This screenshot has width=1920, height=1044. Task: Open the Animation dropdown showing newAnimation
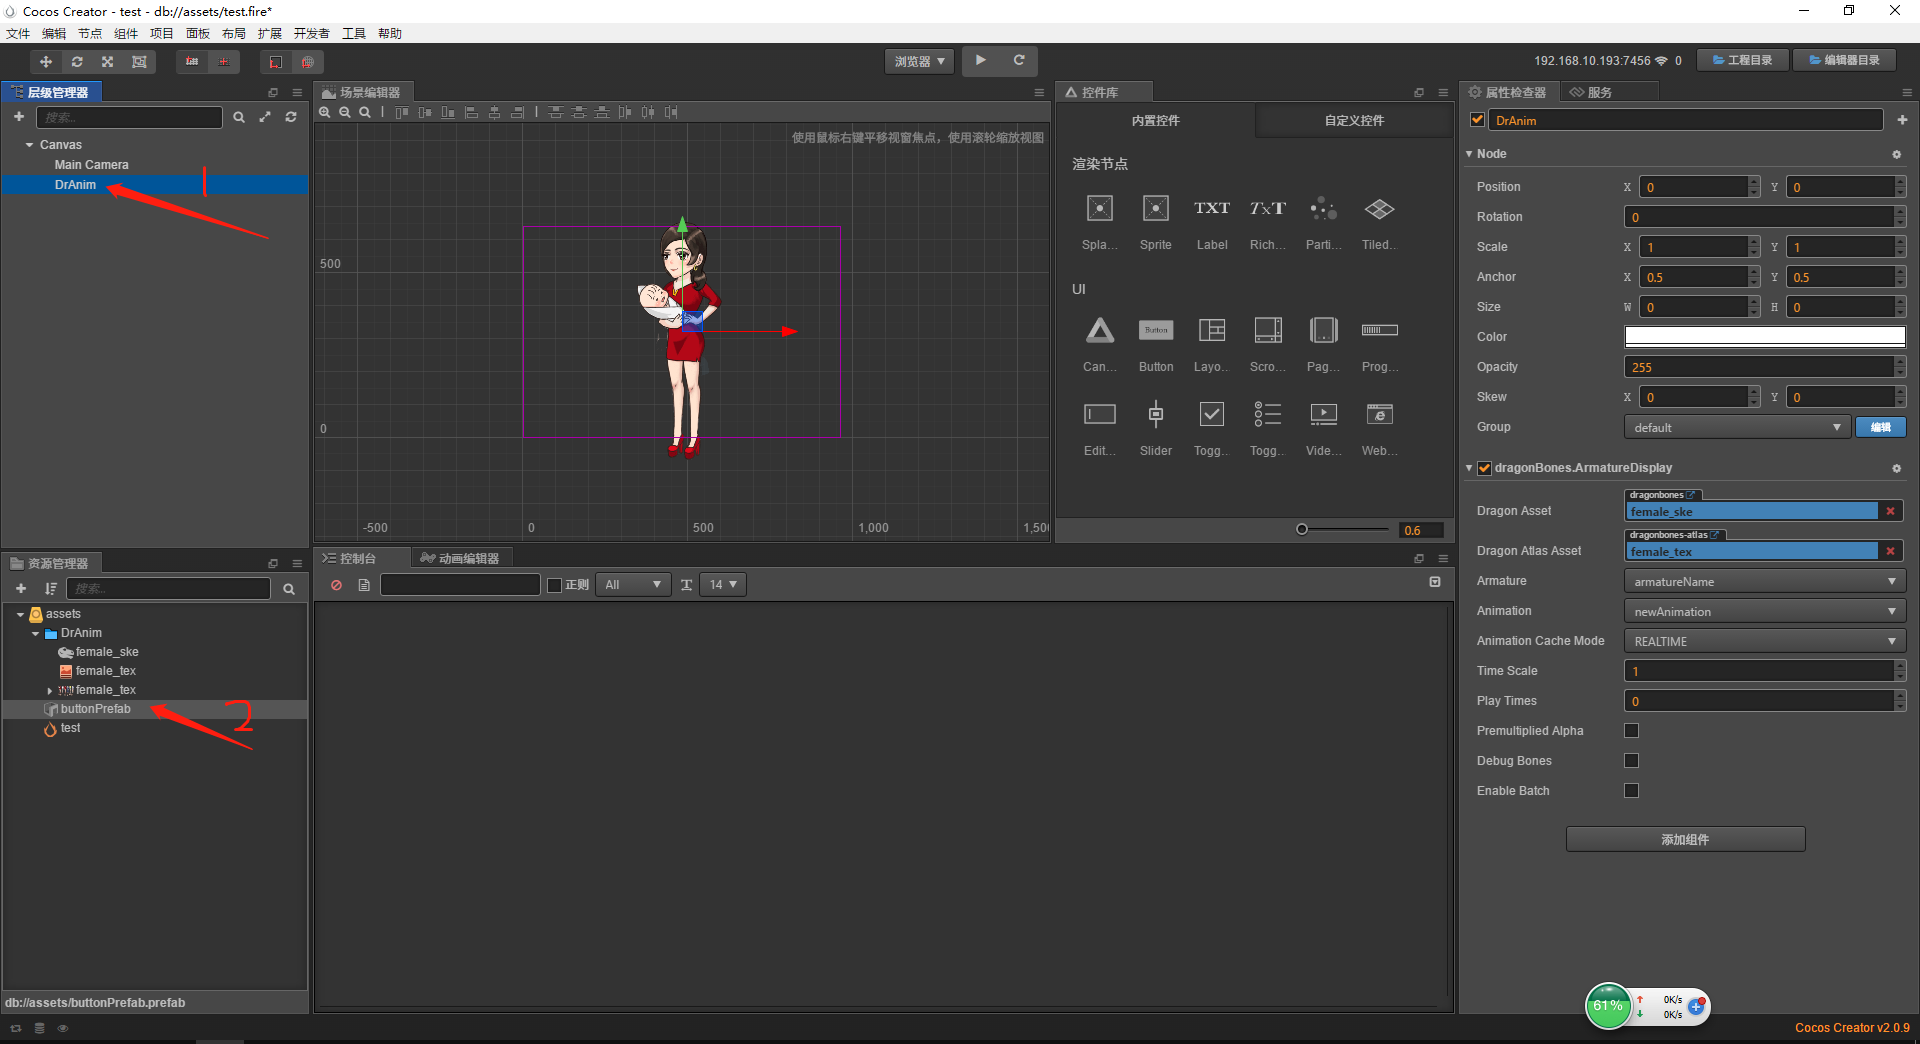pyautogui.click(x=1765, y=611)
